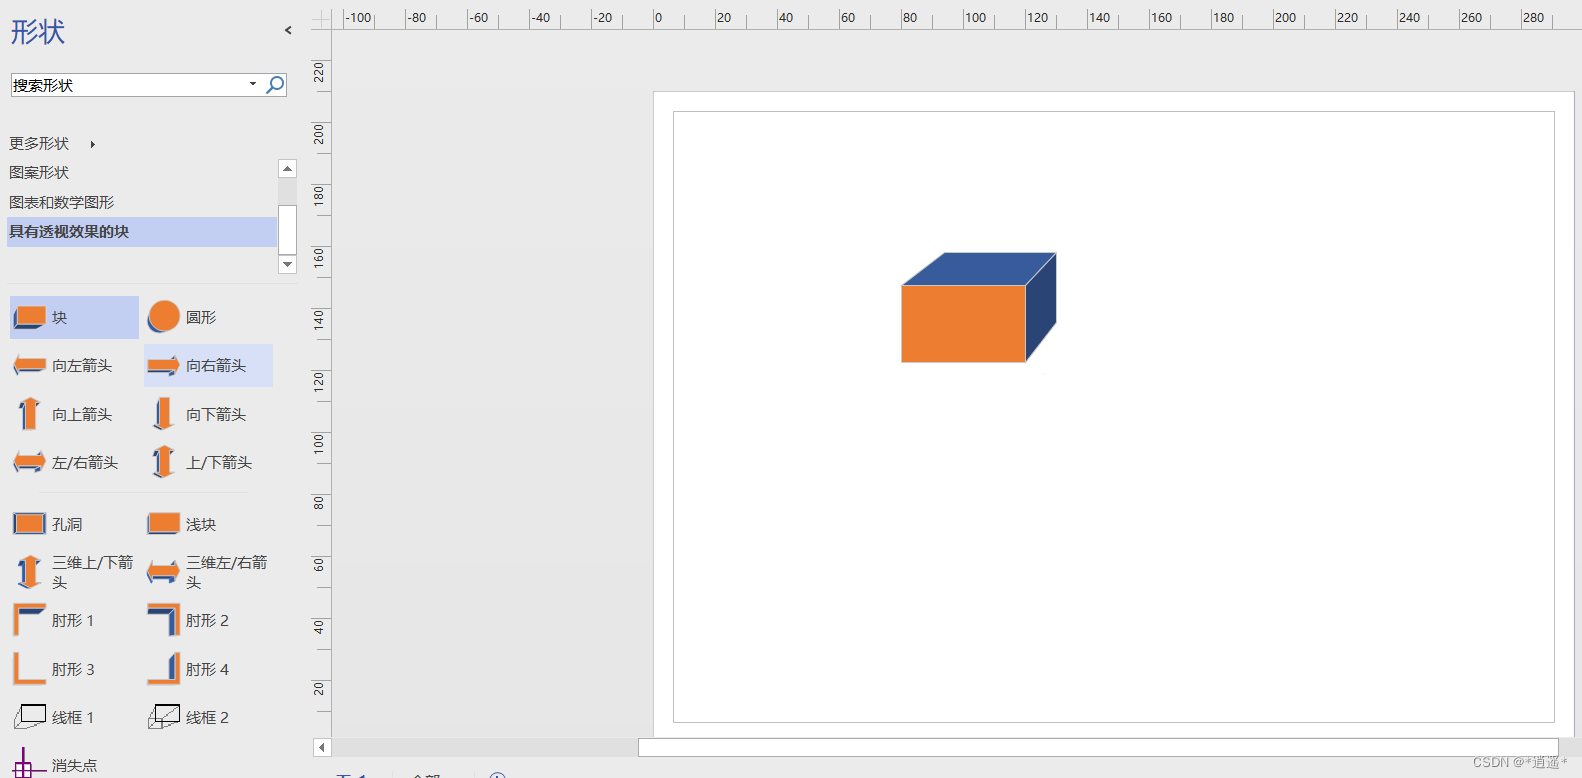Pick the 肘形 4 elbow shape

[x=163, y=668]
